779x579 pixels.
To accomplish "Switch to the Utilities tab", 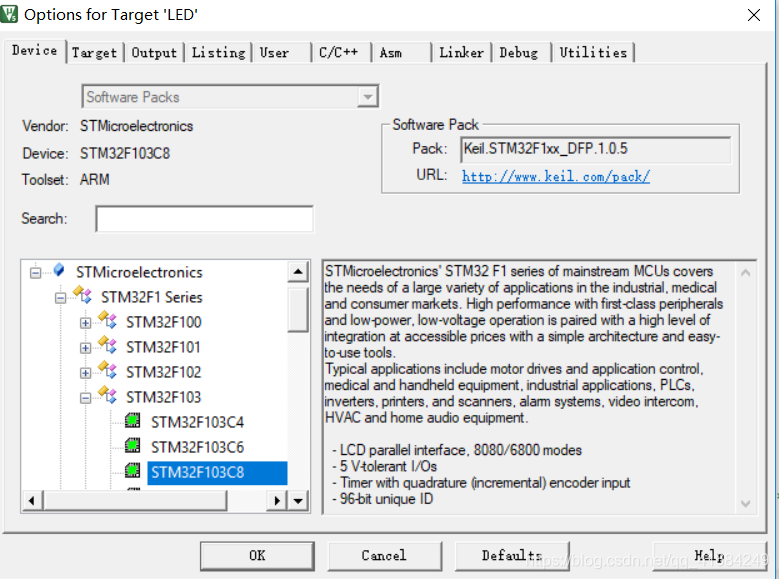I will click(x=593, y=53).
